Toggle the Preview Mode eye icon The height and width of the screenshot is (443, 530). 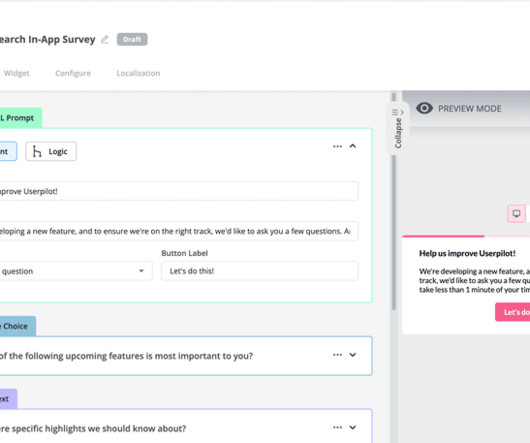tap(424, 108)
